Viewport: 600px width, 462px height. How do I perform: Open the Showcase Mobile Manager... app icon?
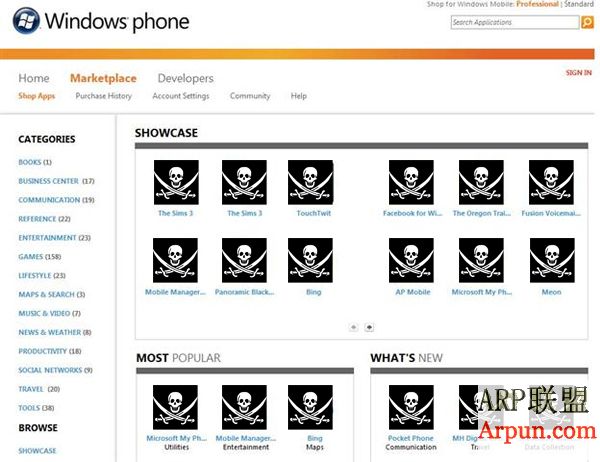pos(175,260)
